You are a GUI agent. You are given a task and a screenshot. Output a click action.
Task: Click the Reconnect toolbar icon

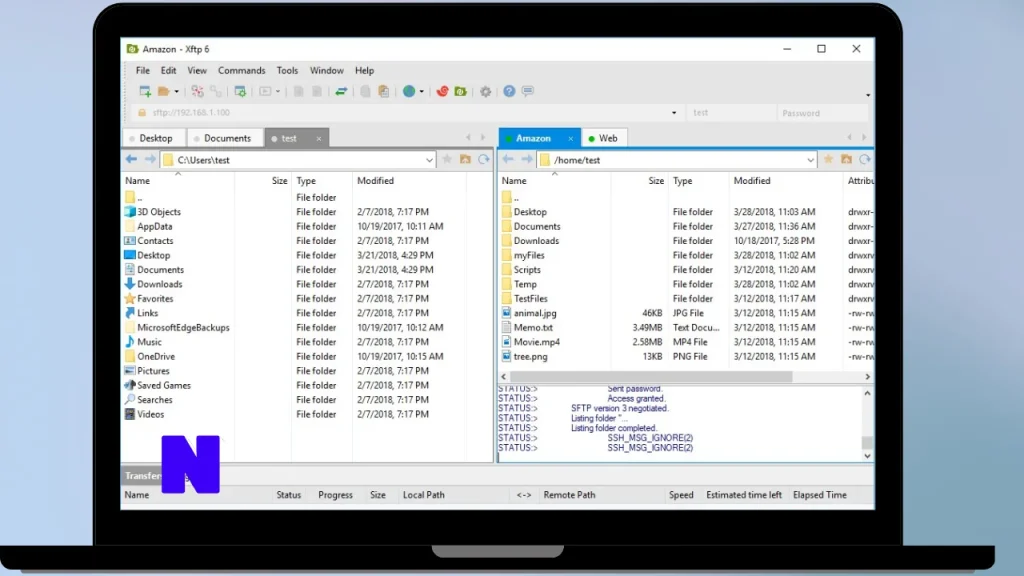click(197, 91)
